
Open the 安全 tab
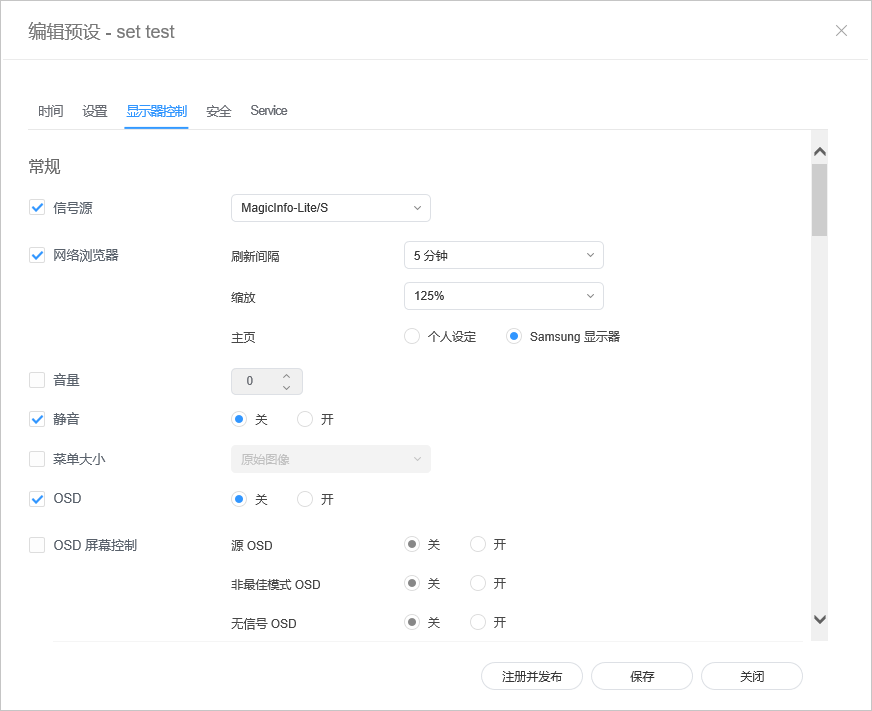point(219,111)
